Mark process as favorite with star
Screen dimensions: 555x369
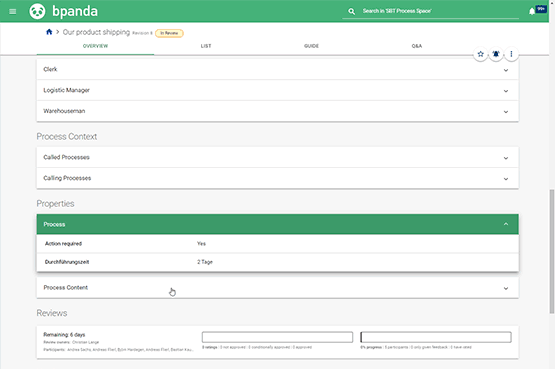point(480,54)
